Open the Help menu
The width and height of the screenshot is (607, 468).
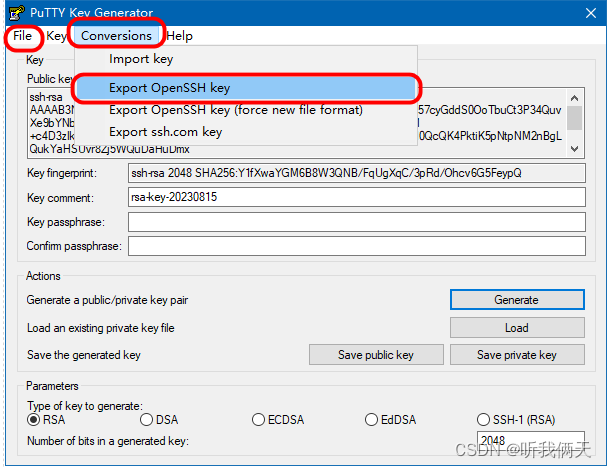180,36
